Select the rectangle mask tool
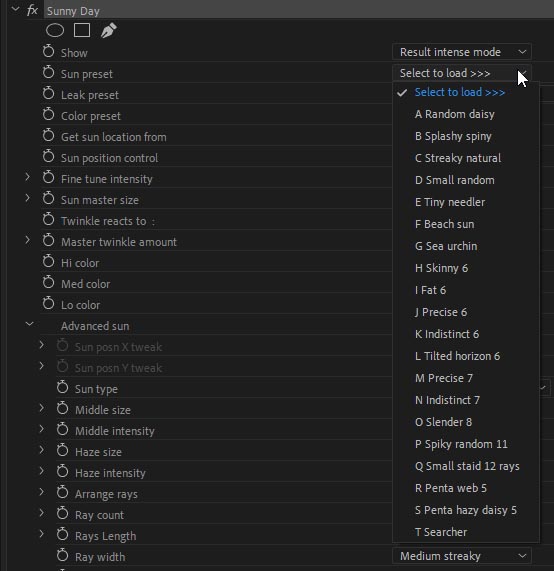This screenshot has width=554, height=571. coord(82,31)
